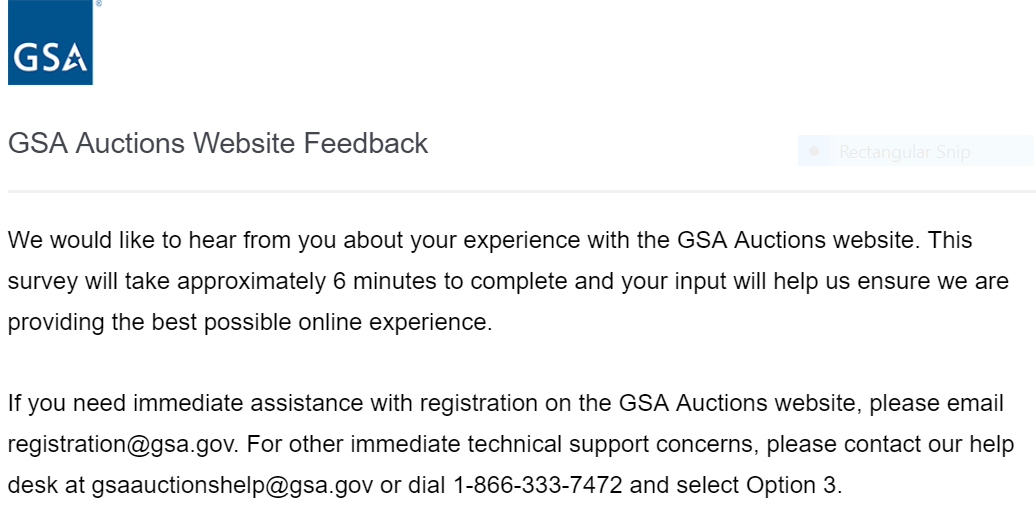
Task: Click the registered trademark symbol beside the logo
Action: click(97, 4)
